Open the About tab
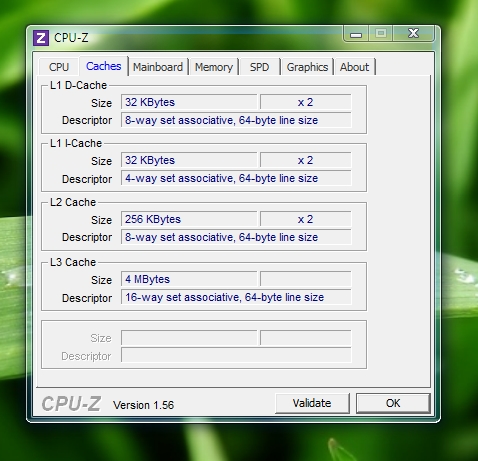Screen dimensions: 478x461 point(355,67)
